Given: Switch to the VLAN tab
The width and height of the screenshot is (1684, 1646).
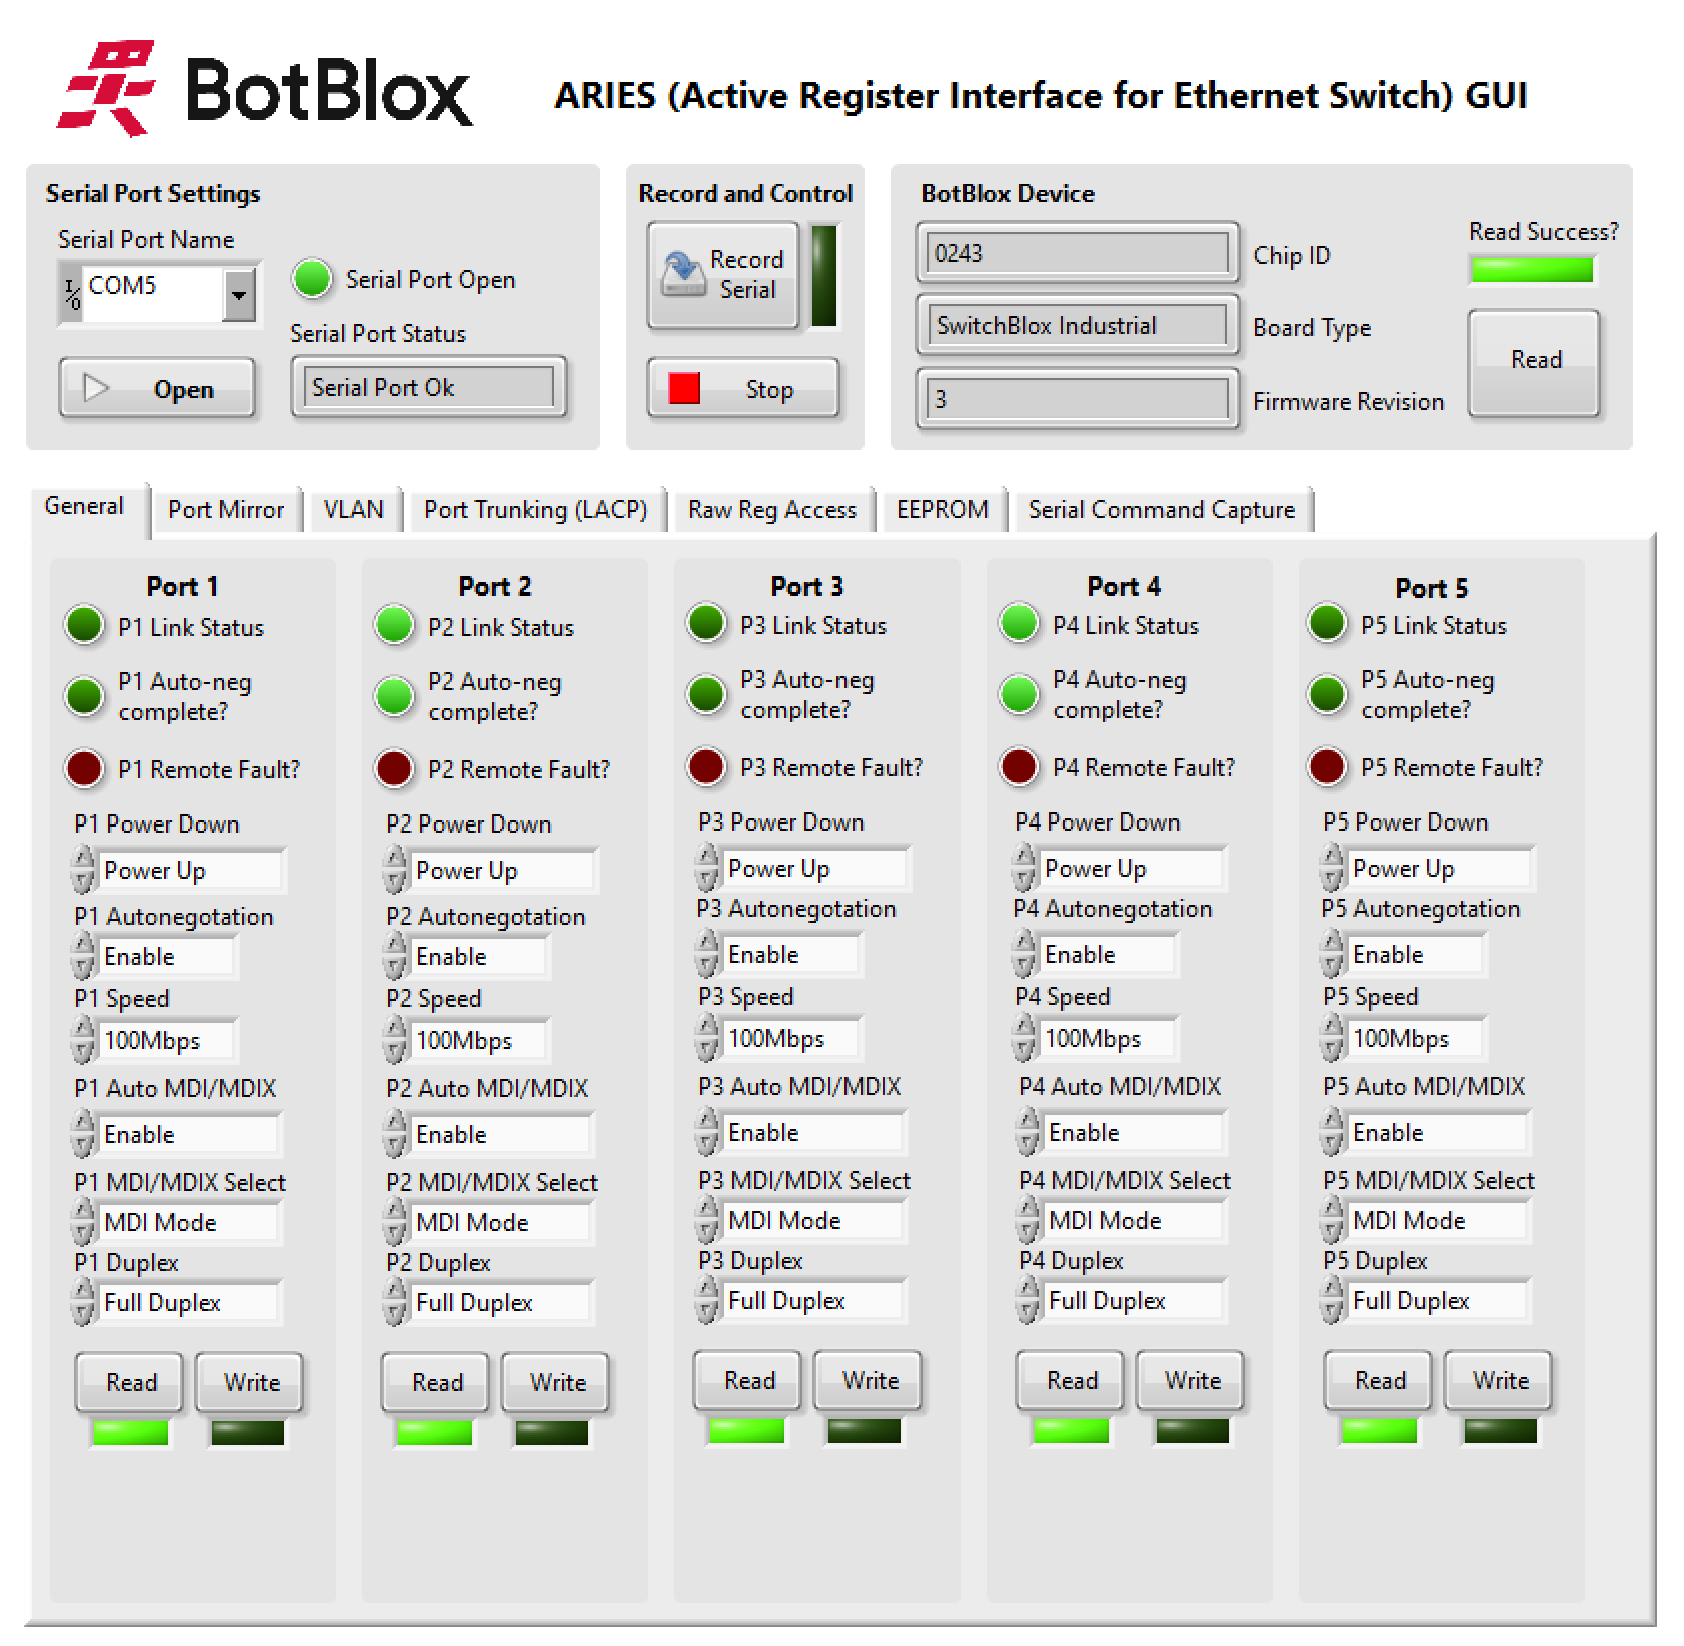Looking at the screenshot, I should click(353, 510).
